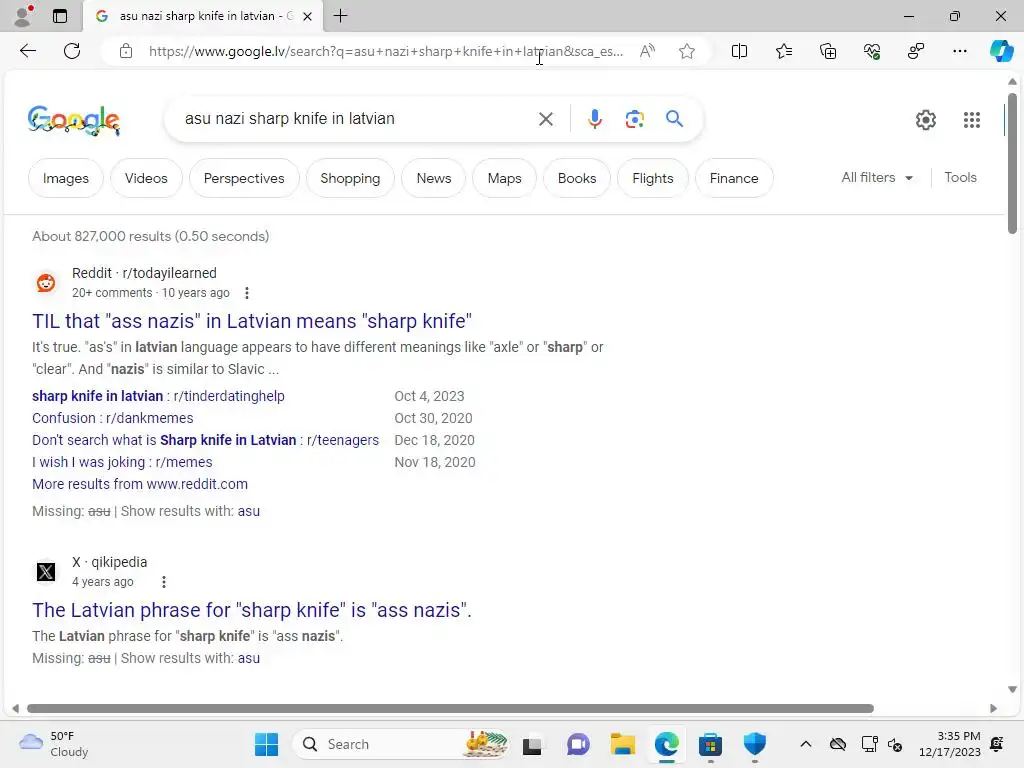Filter results by Maps

click(504, 178)
